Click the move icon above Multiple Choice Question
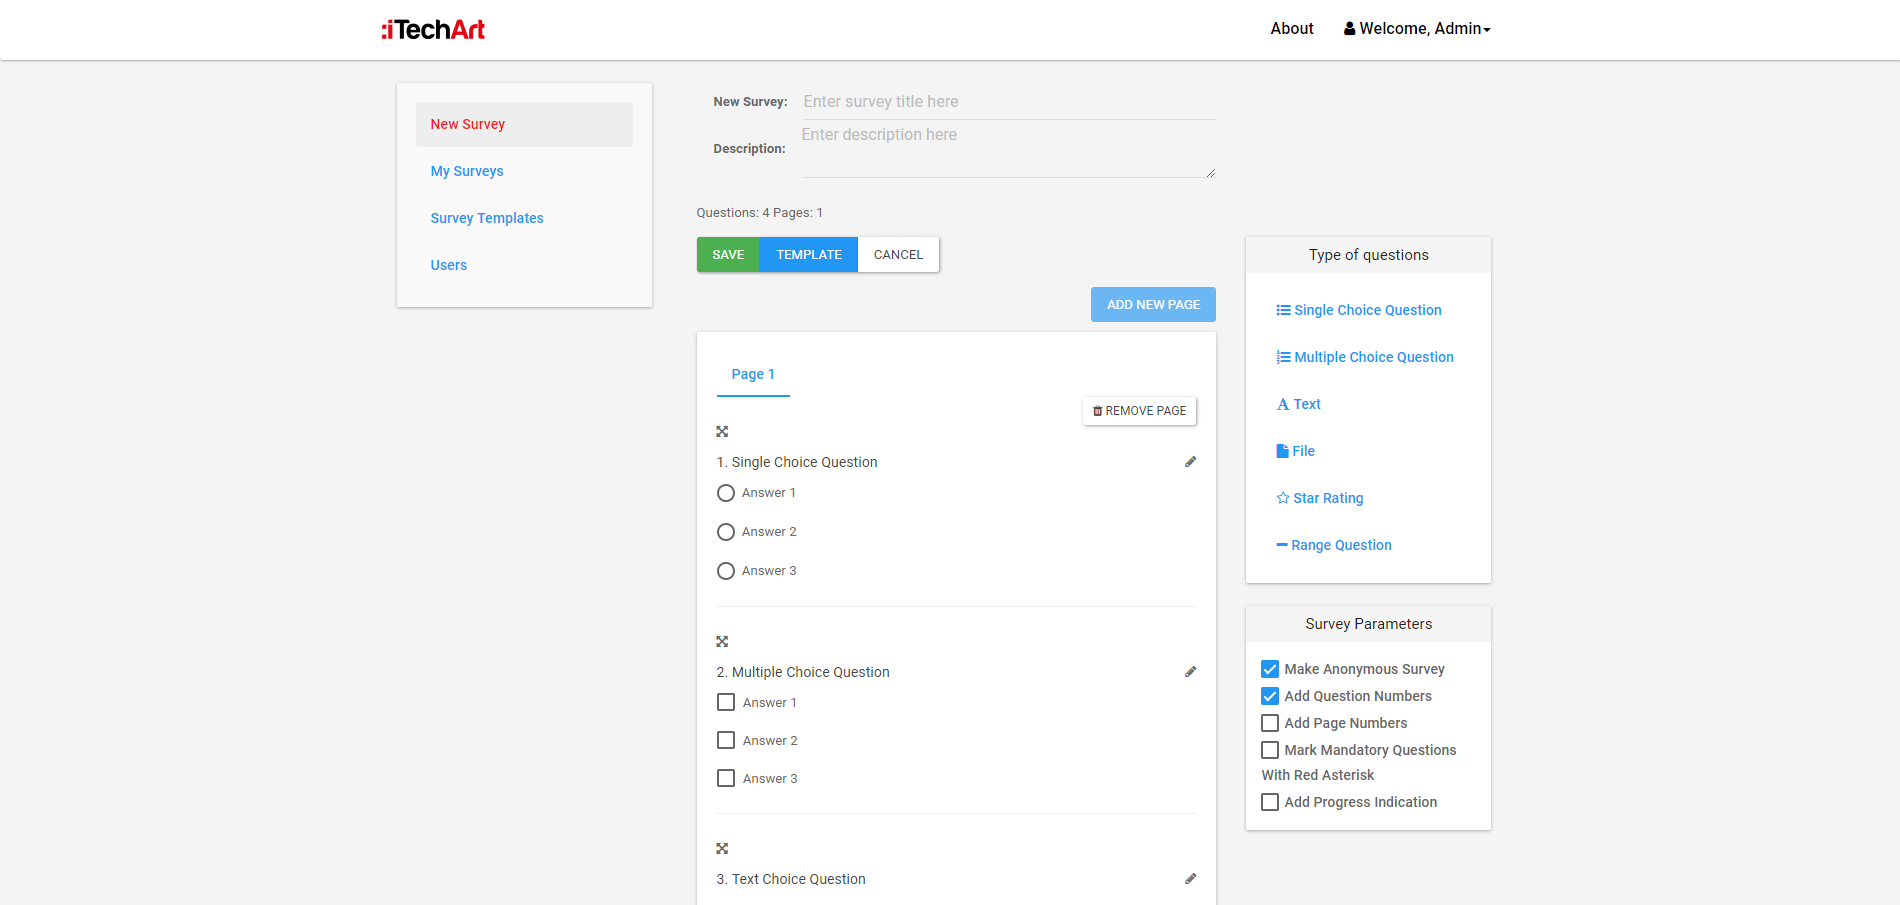The image size is (1900, 905). (722, 642)
